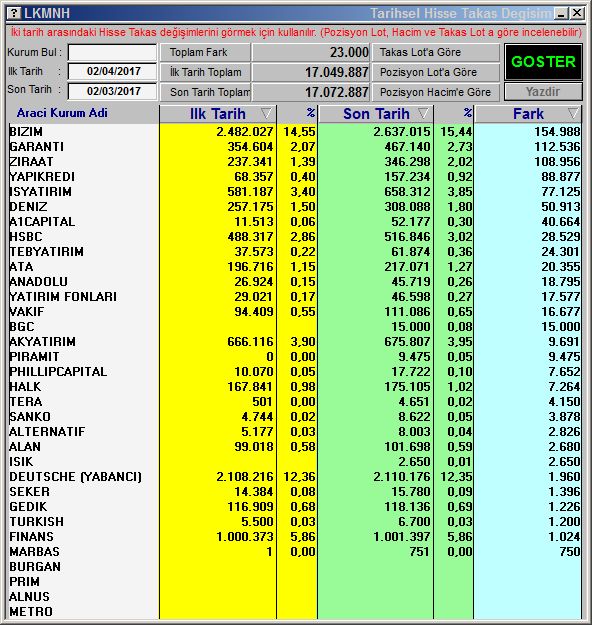Click the Toplam Fark label button

point(205,52)
